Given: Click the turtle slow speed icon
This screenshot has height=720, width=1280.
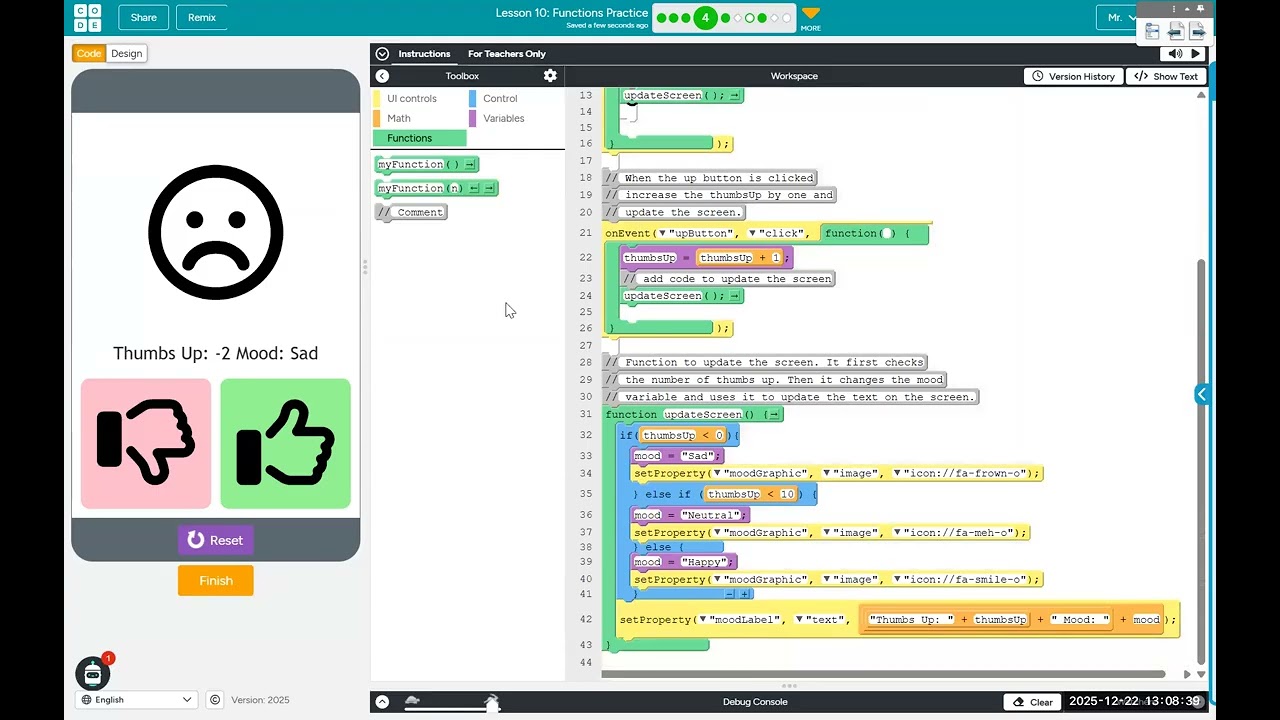Looking at the screenshot, I should tap(411, 701).
